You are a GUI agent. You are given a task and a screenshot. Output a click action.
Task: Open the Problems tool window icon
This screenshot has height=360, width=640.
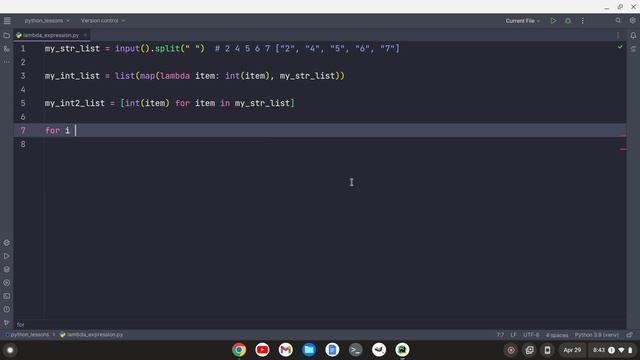pos(7,309)
